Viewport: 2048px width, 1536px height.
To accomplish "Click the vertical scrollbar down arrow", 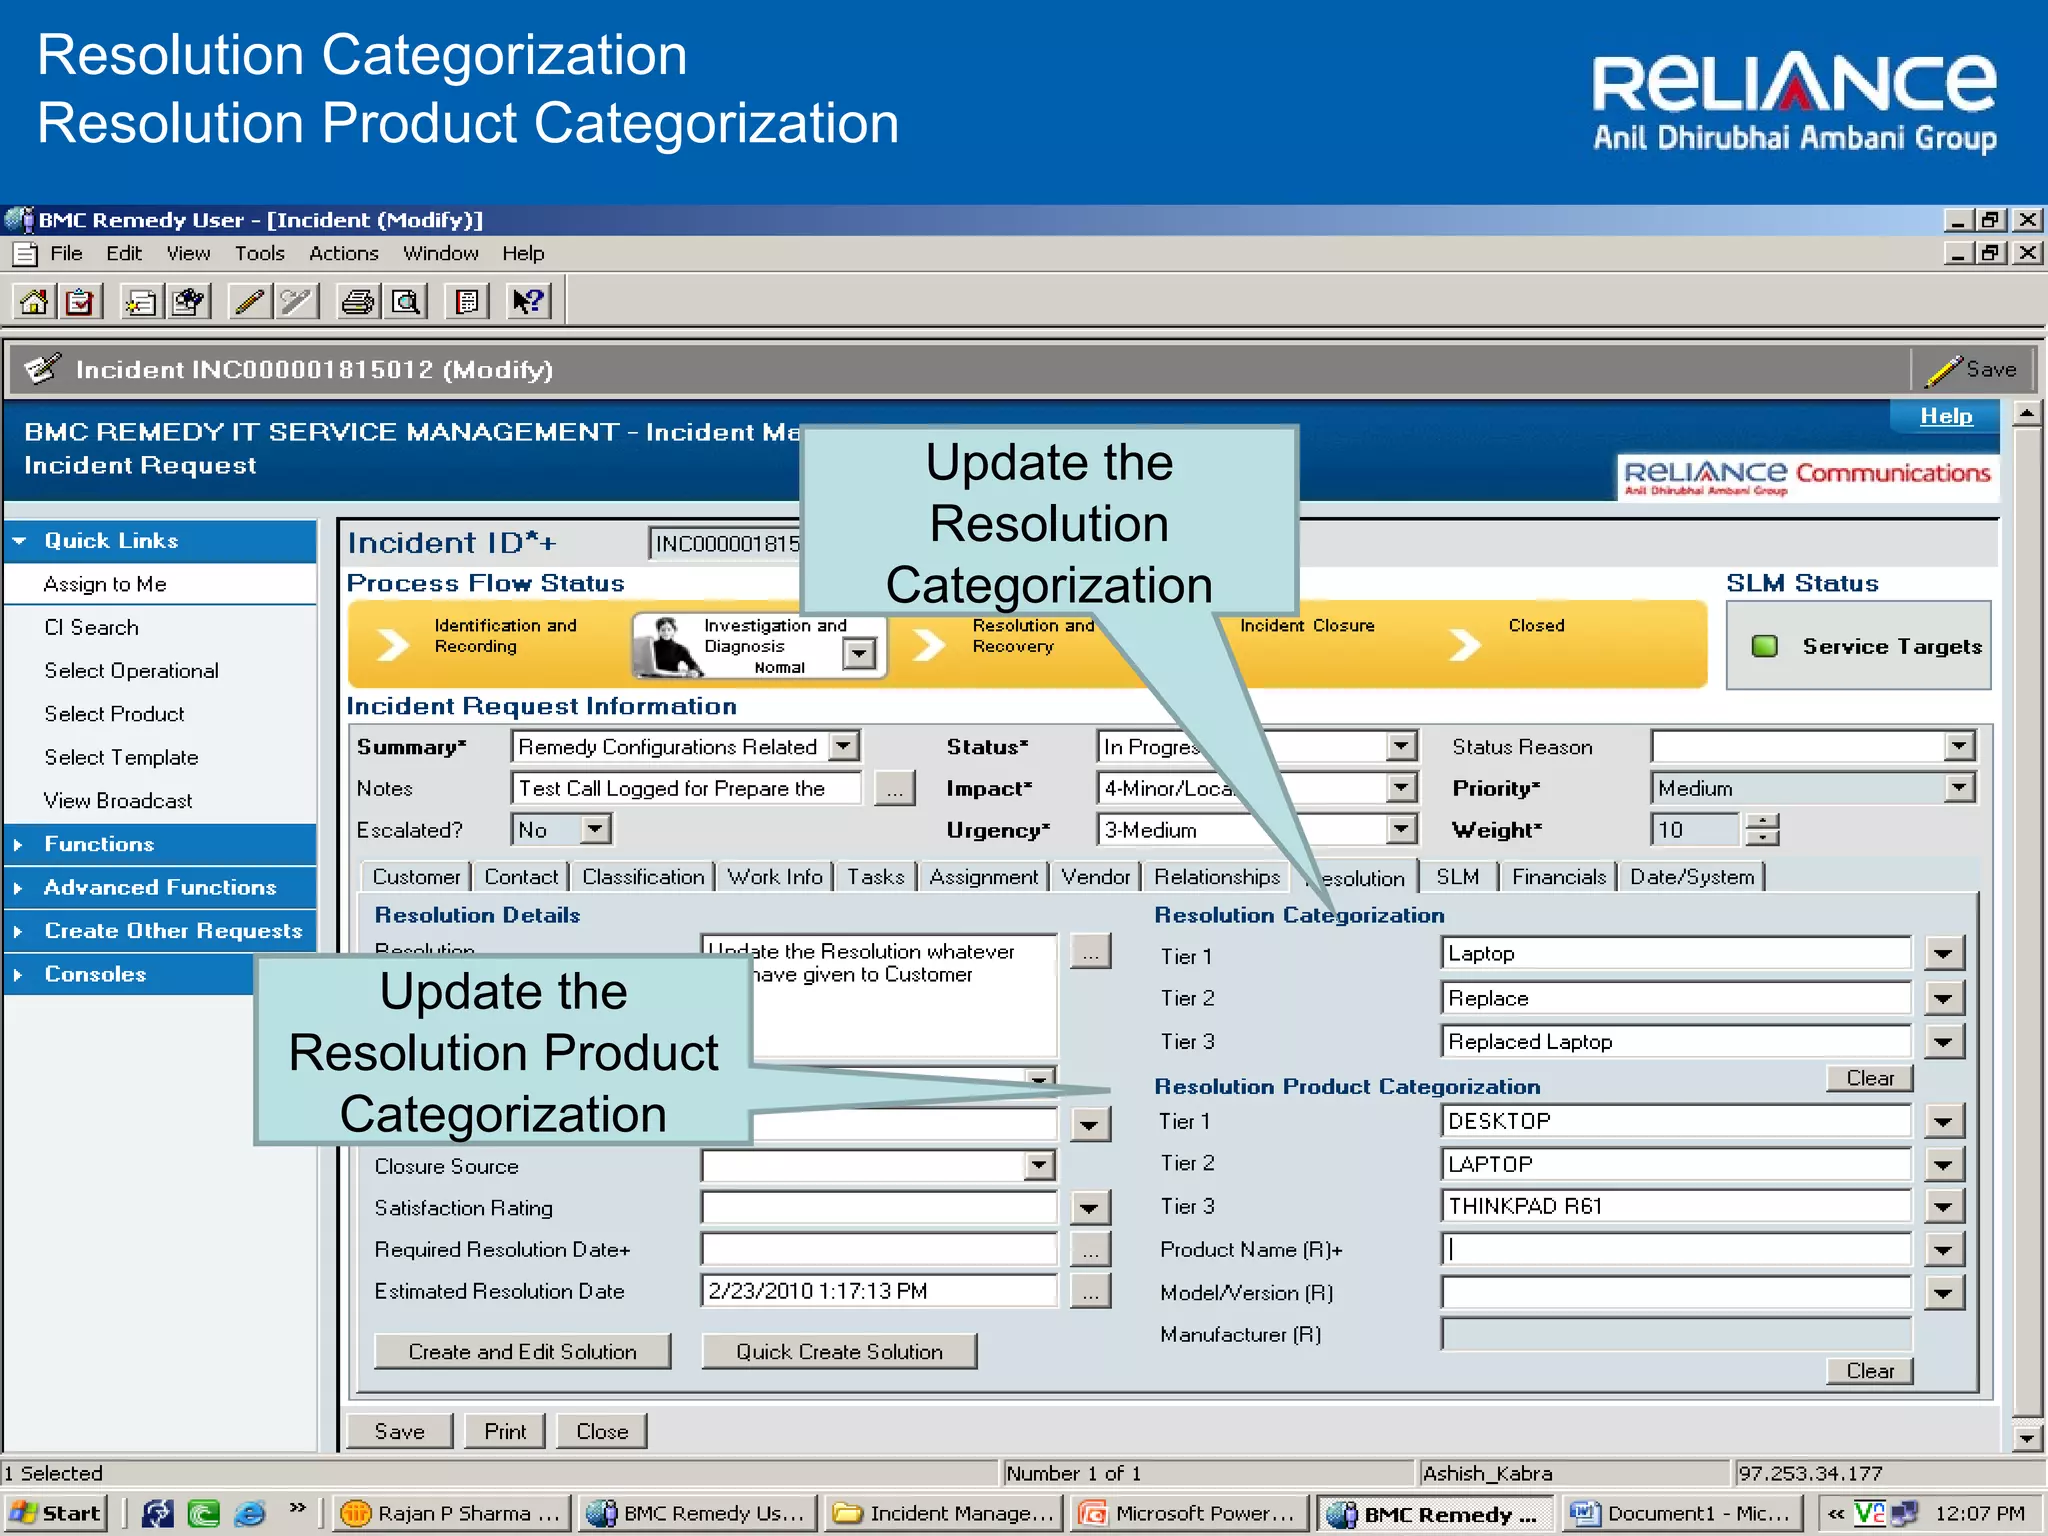I will tap(2026, 1439).
